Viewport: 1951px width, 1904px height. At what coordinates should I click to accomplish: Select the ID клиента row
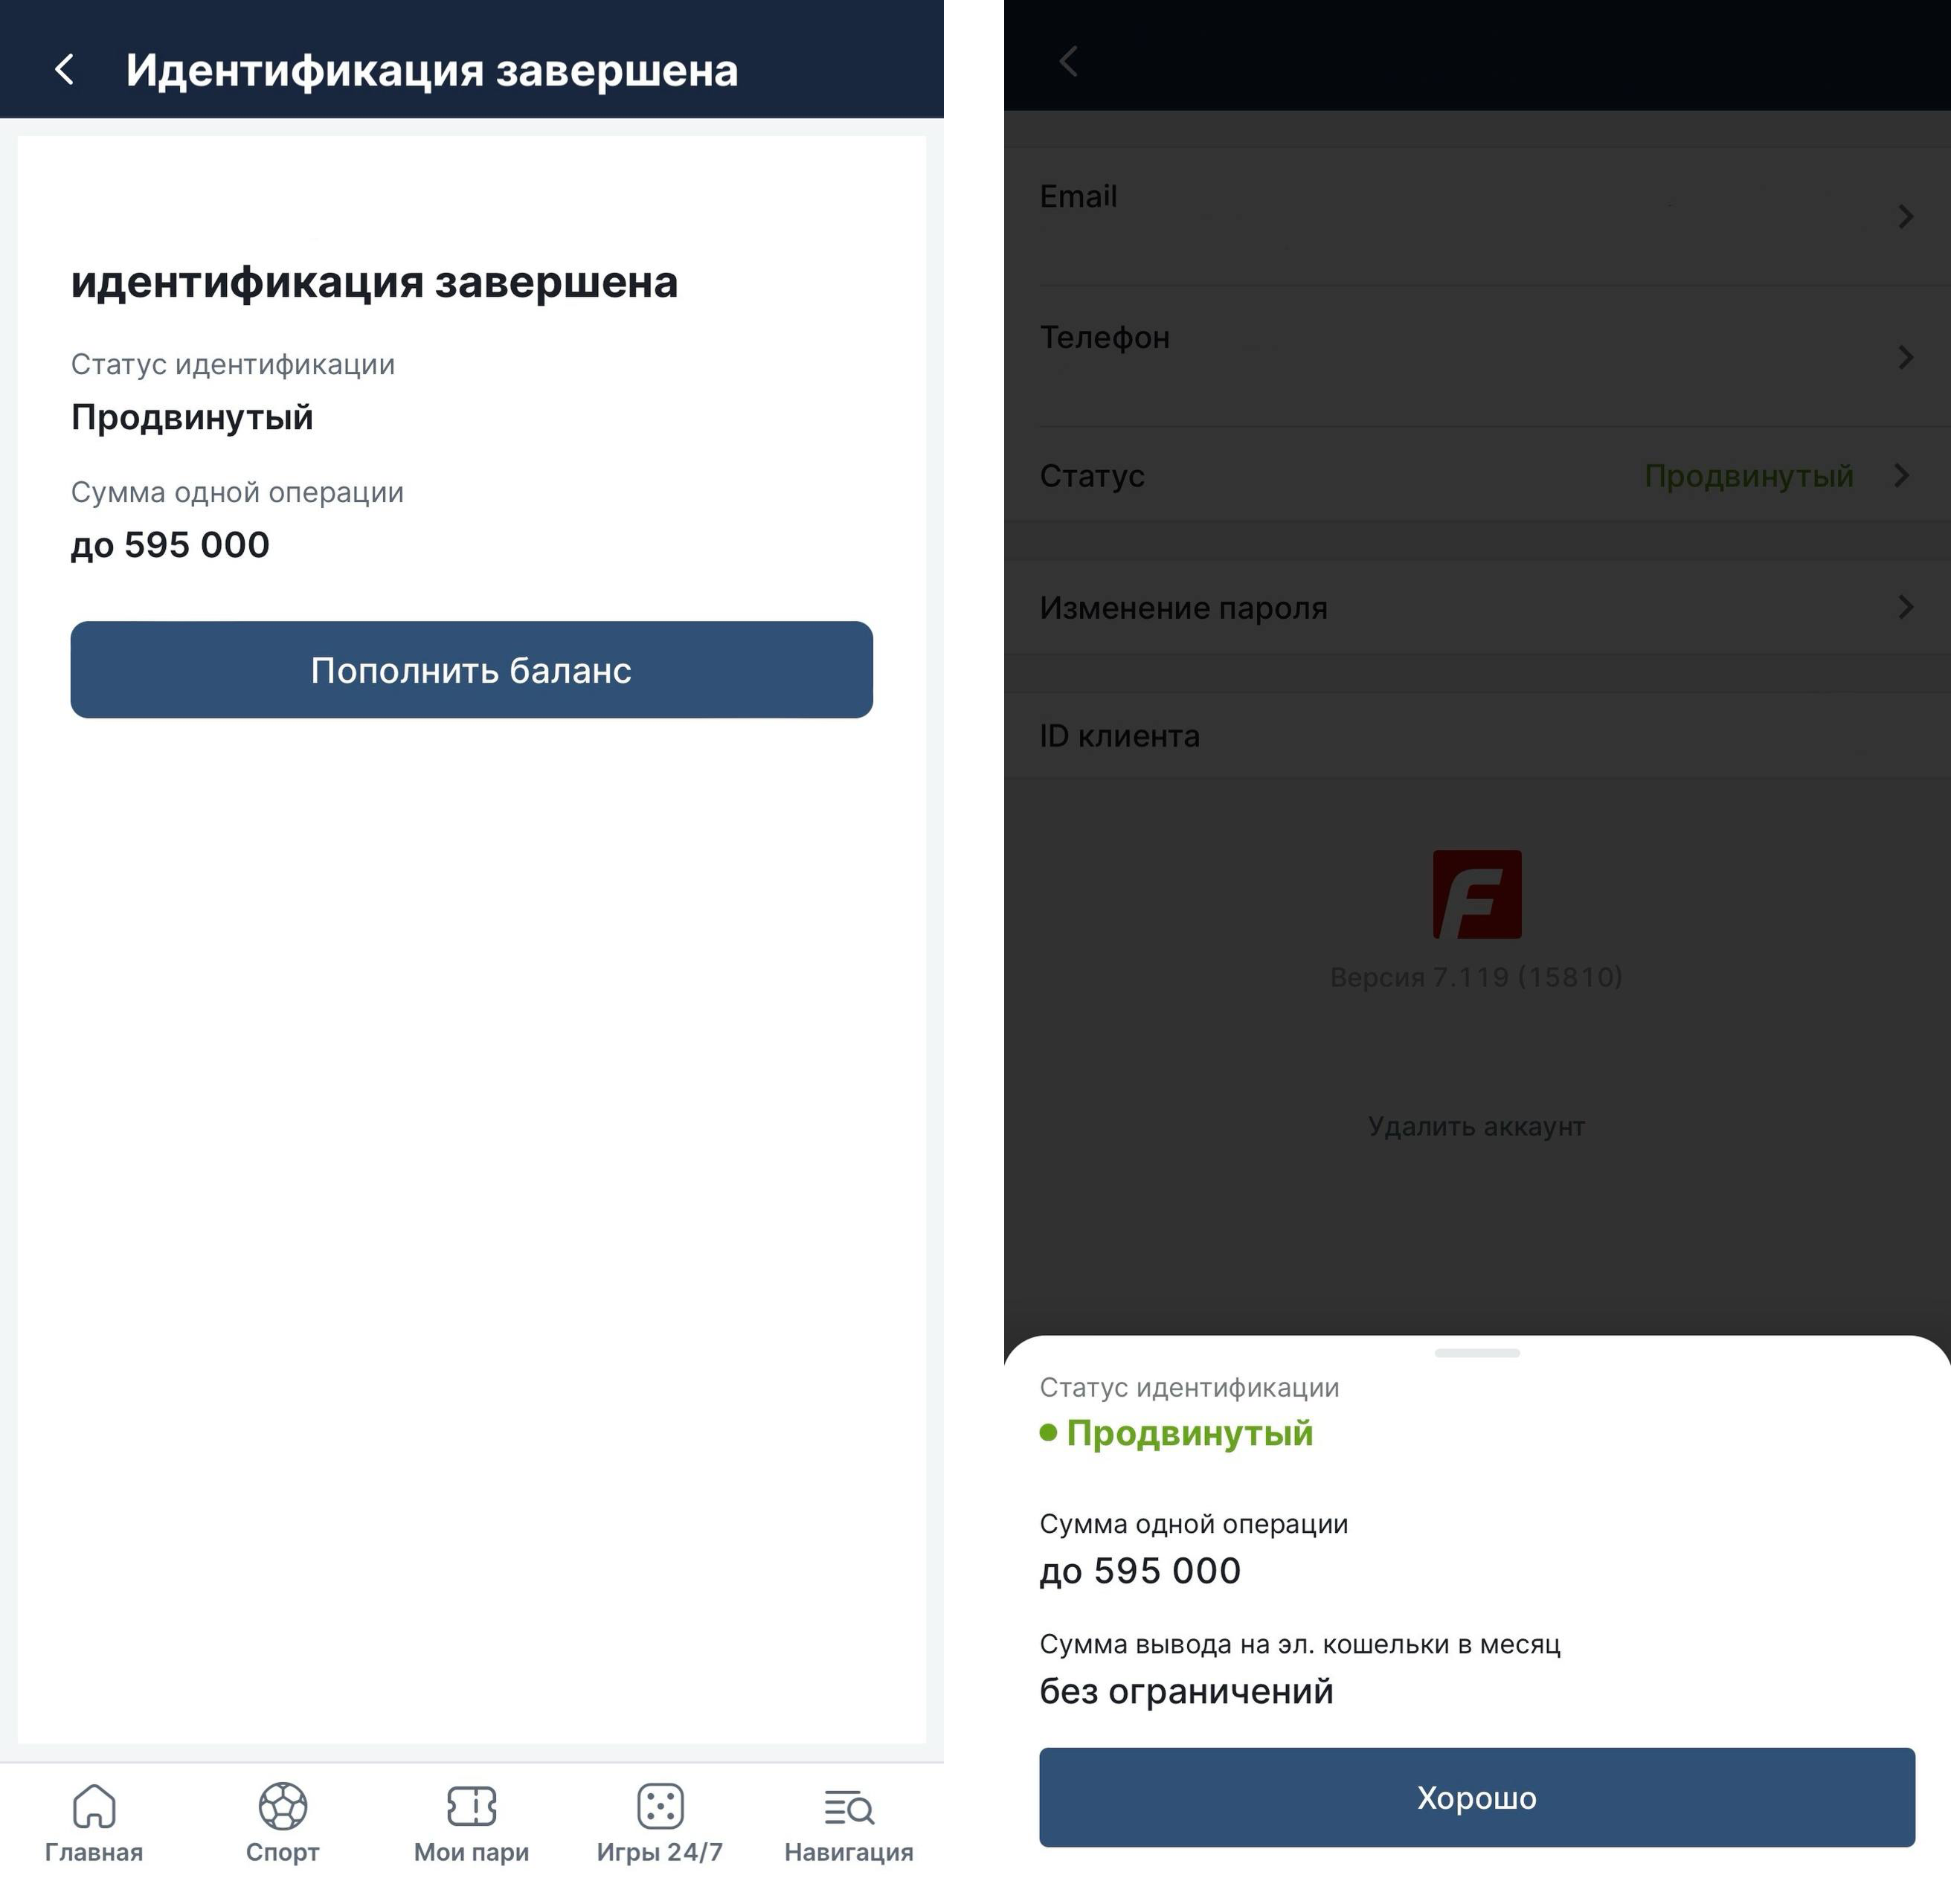click(x=1477, y=735)
